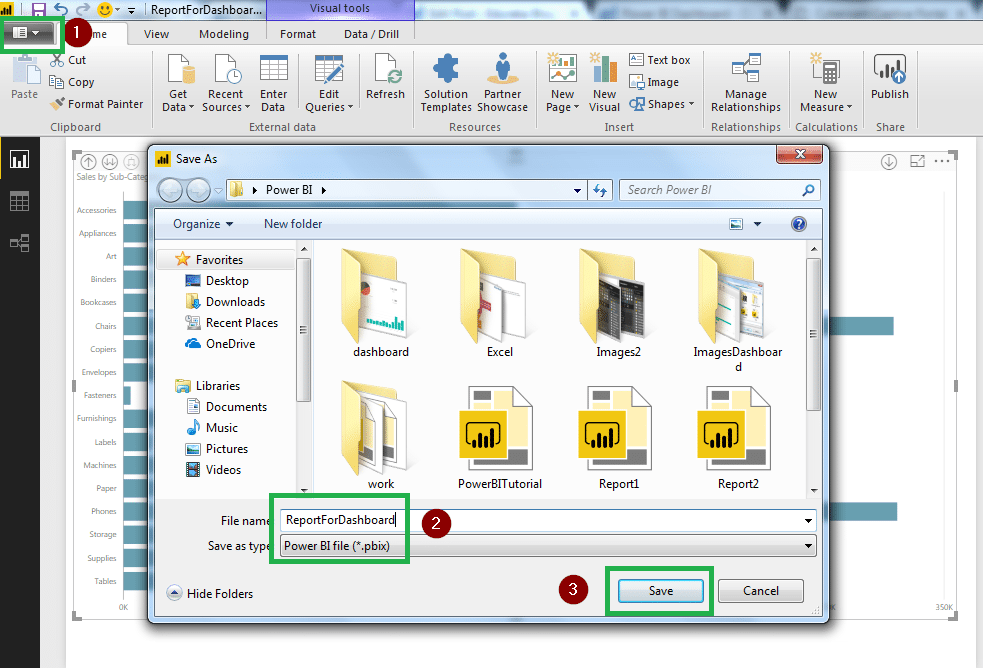Screen dimensions: 983x668
Task: Click the File name input field
Action: coord(548,520)
